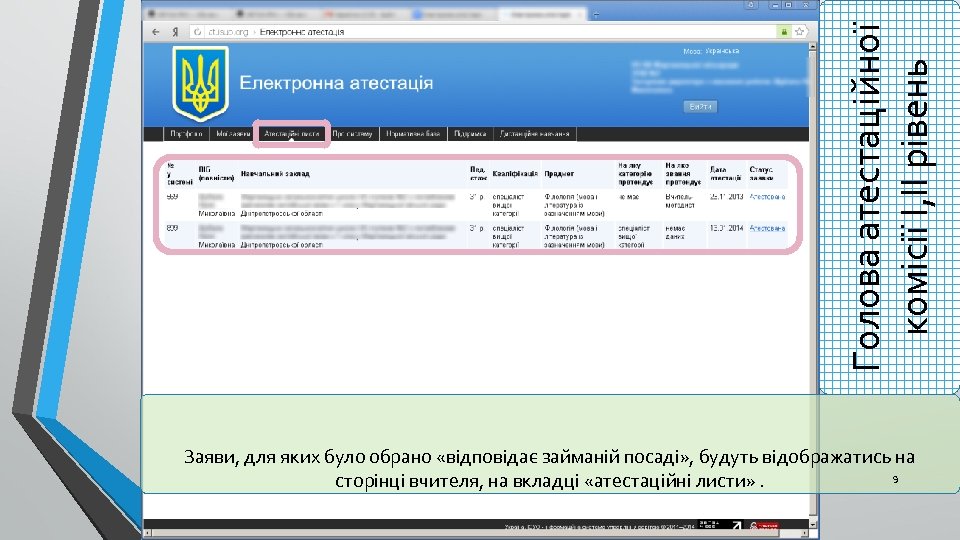Click the немає даних cell in second row
960x540 pixels.
(x=675, y=232)
